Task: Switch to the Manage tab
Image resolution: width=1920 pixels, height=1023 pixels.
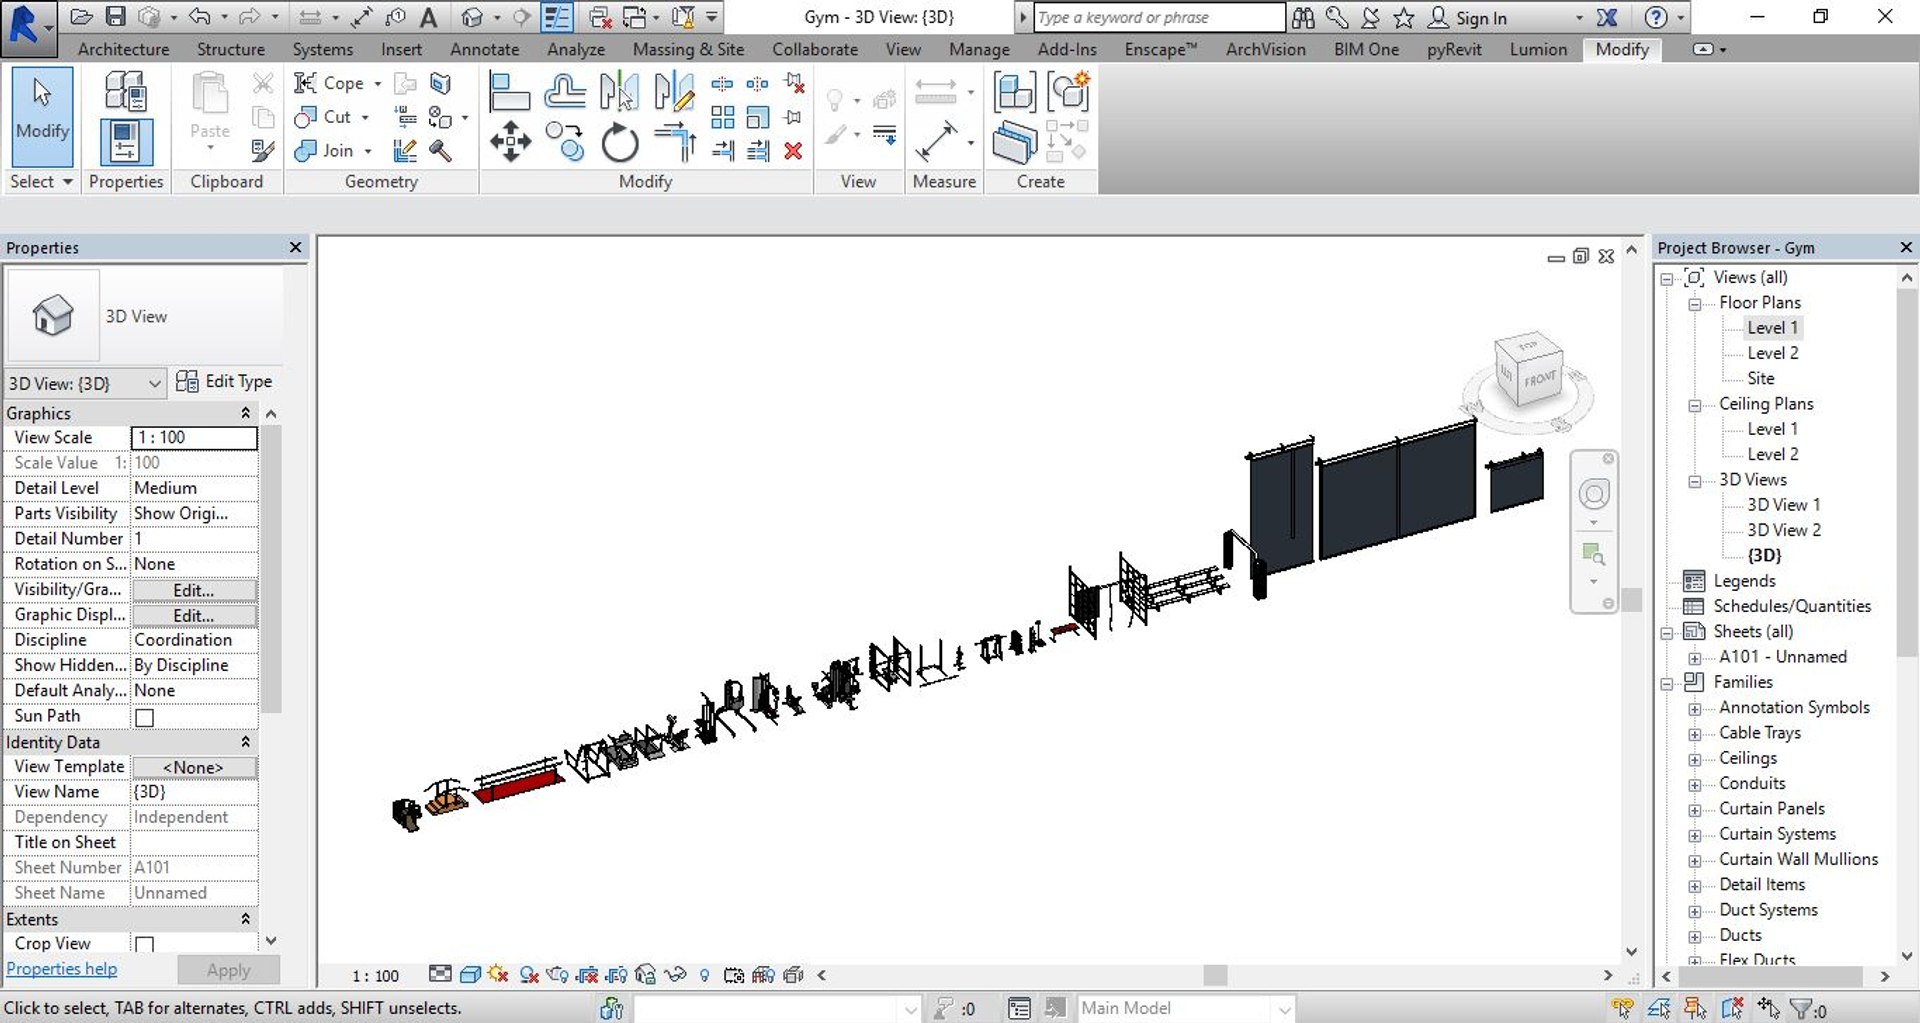Action: pyautogui.click(x=979, y=49)
